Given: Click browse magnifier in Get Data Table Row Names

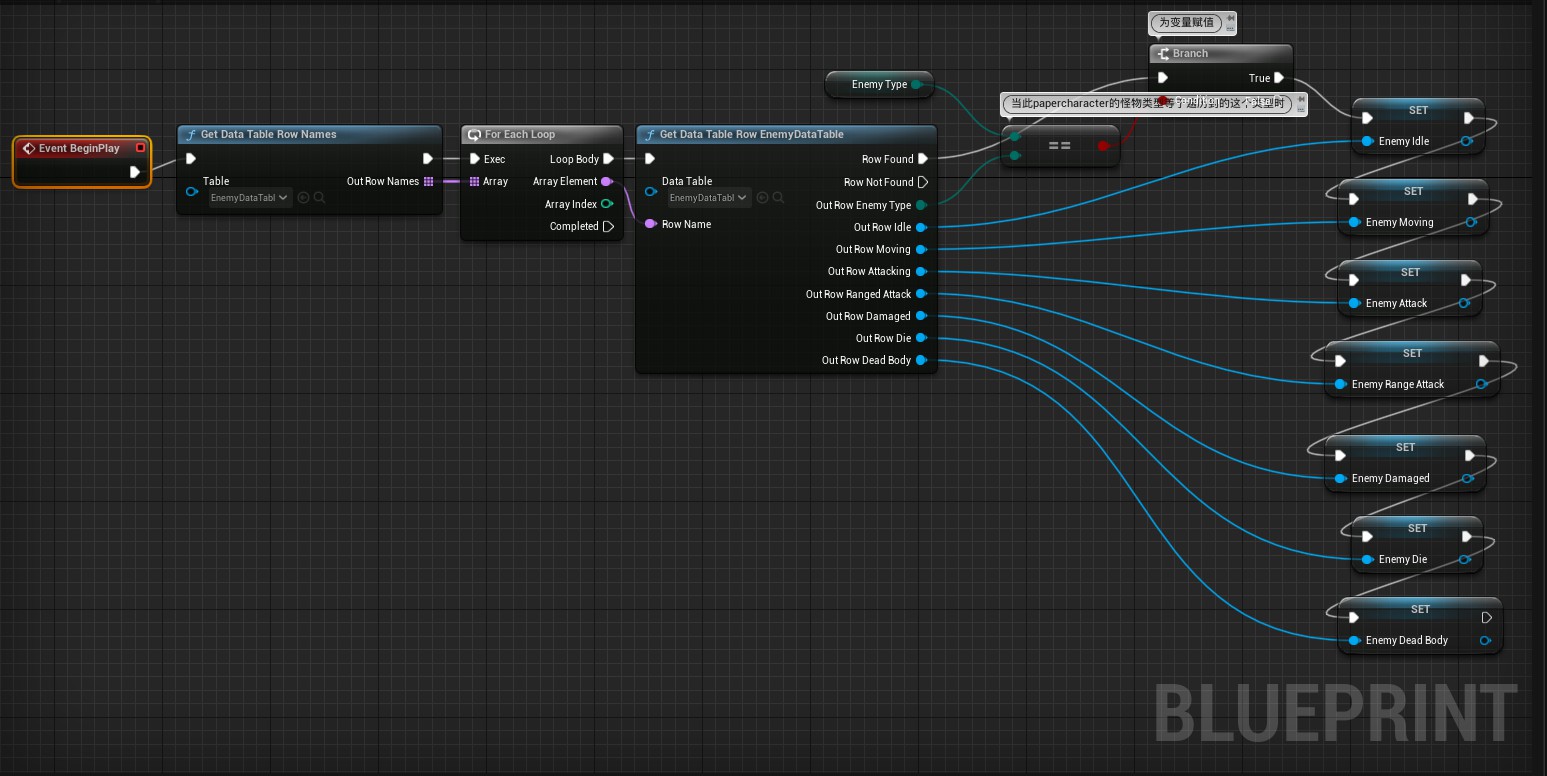Looking at the screenshot, I should point(319,198).
